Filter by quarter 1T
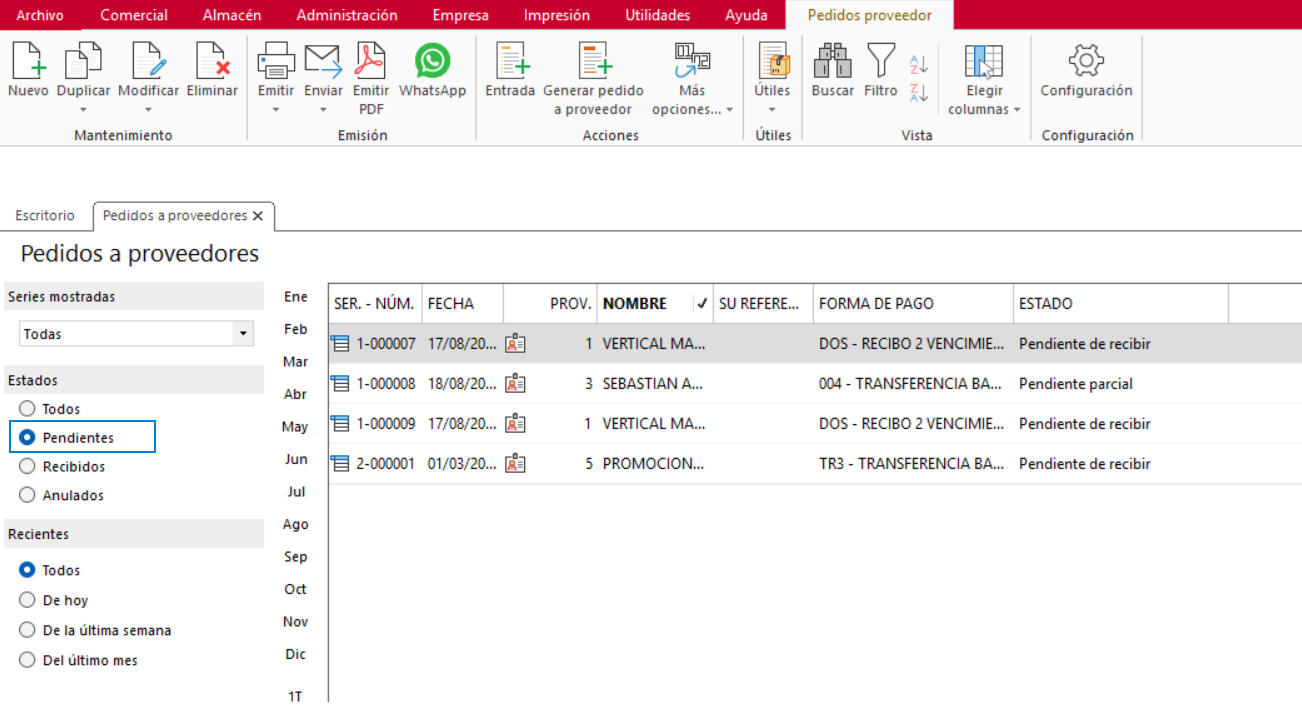Screen dimensions: 1302x711 point(296,696)
